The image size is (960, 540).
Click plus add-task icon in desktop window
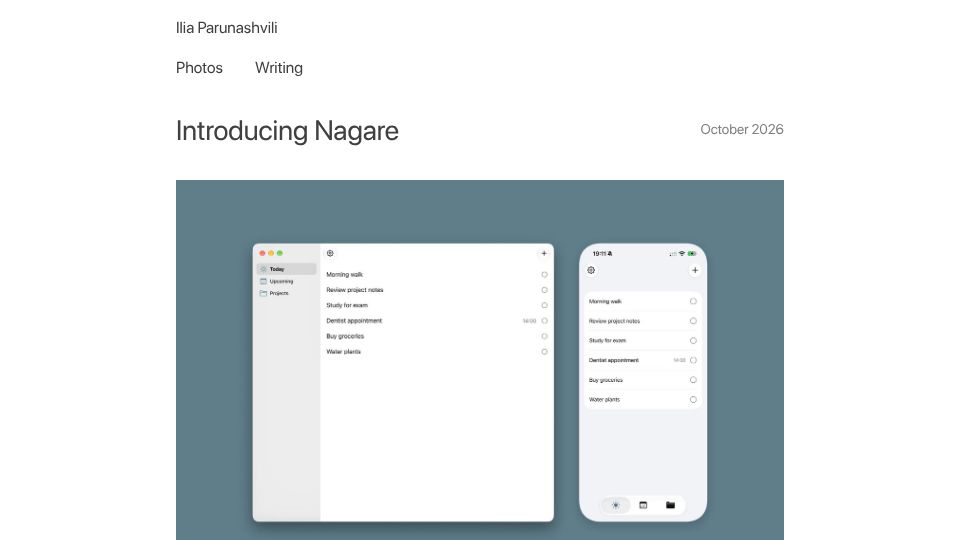coord(544,253)
